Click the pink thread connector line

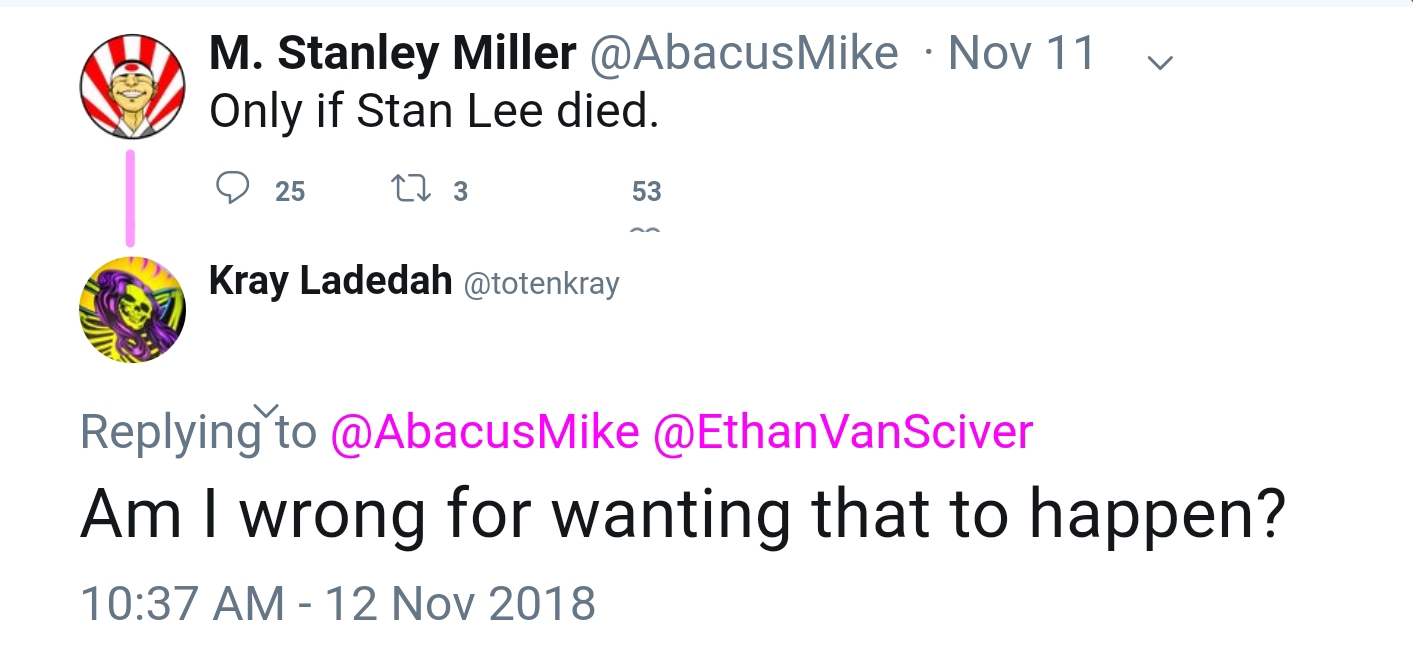click(x=130, y=197)
